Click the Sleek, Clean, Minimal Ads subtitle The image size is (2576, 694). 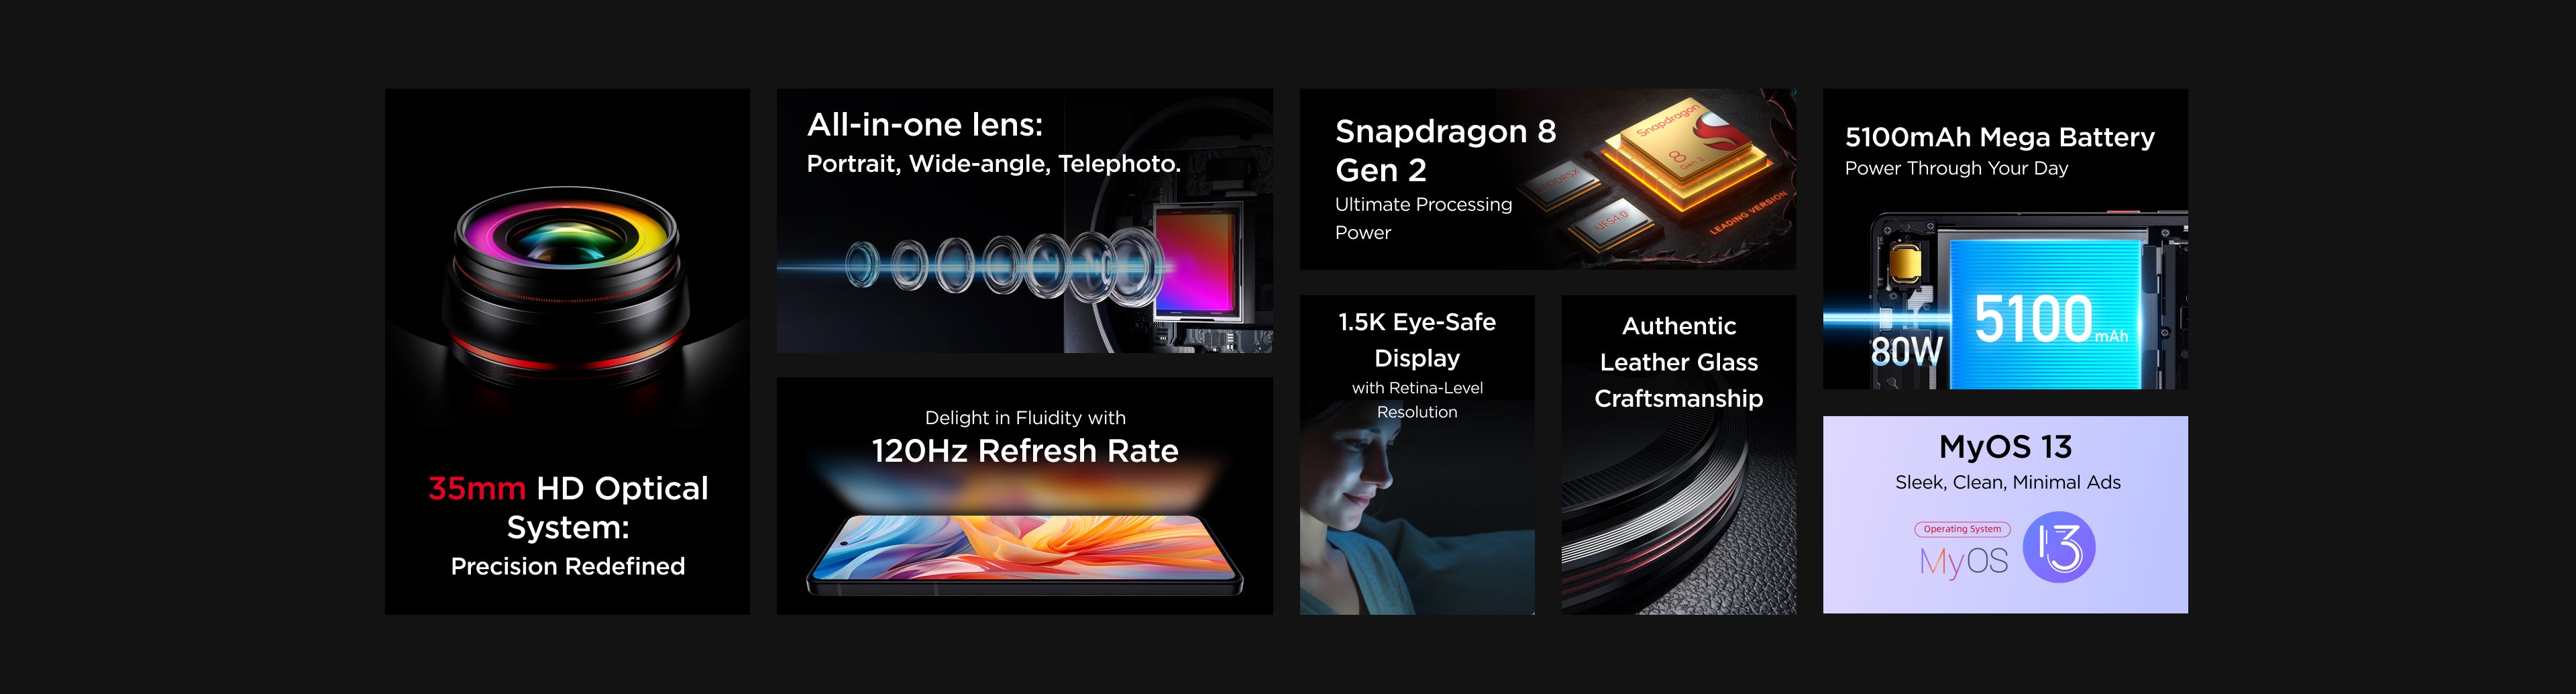pos(2007,482)
